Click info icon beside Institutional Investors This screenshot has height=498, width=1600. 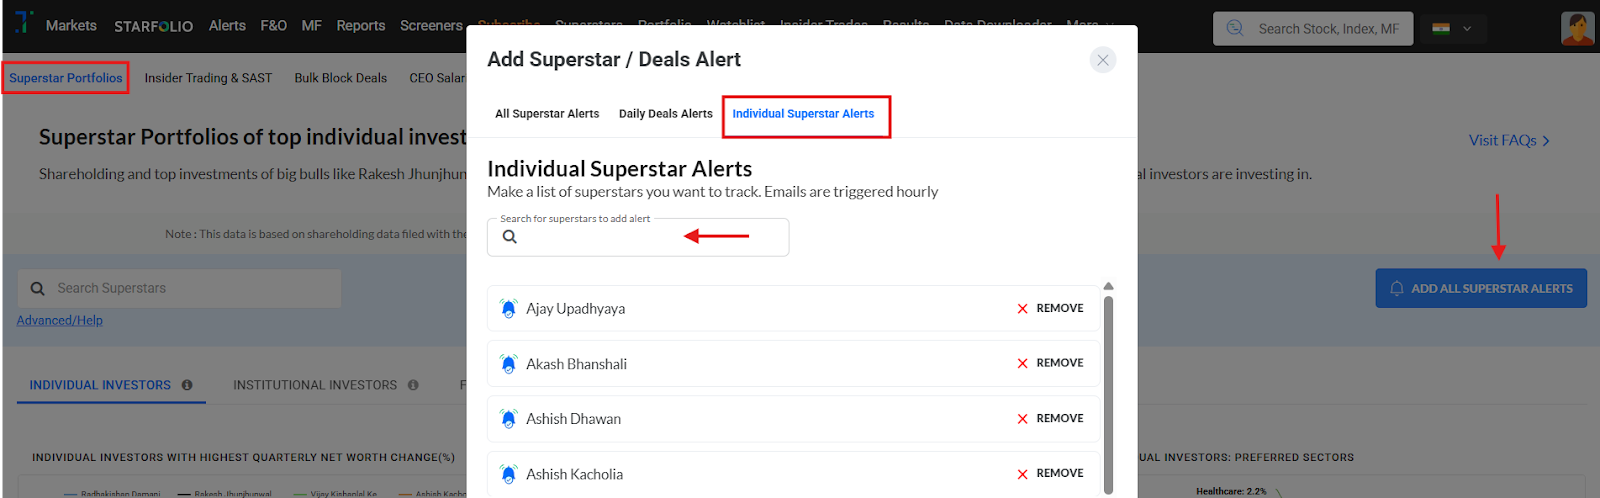pyautogui.click(x=413, y=385)
